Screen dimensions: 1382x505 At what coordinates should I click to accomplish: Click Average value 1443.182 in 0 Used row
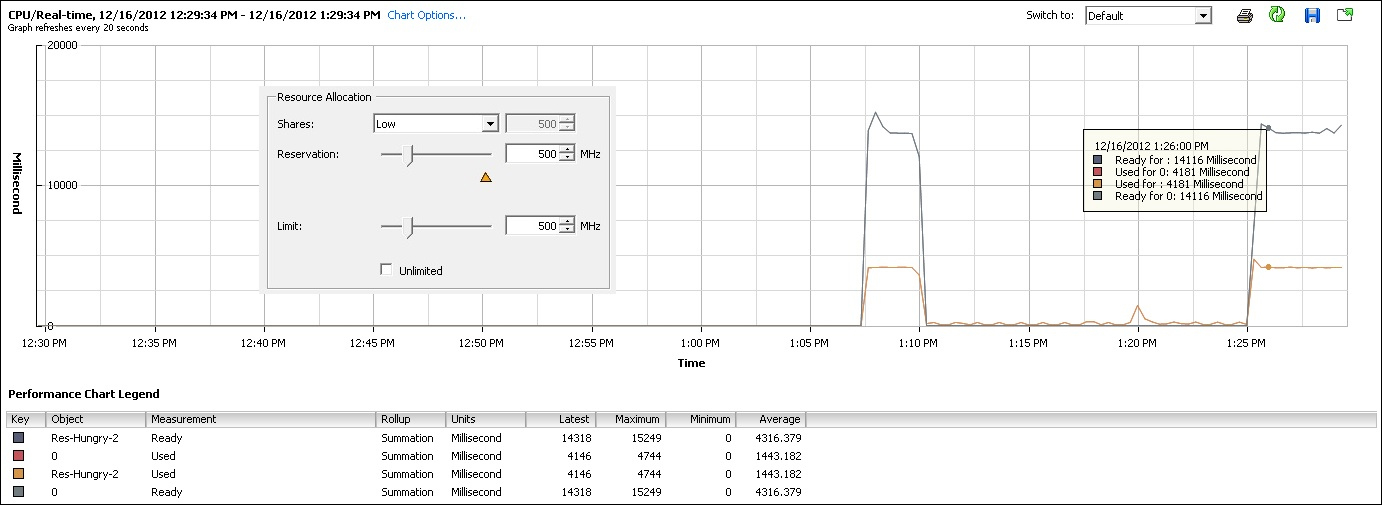point(778,456)
